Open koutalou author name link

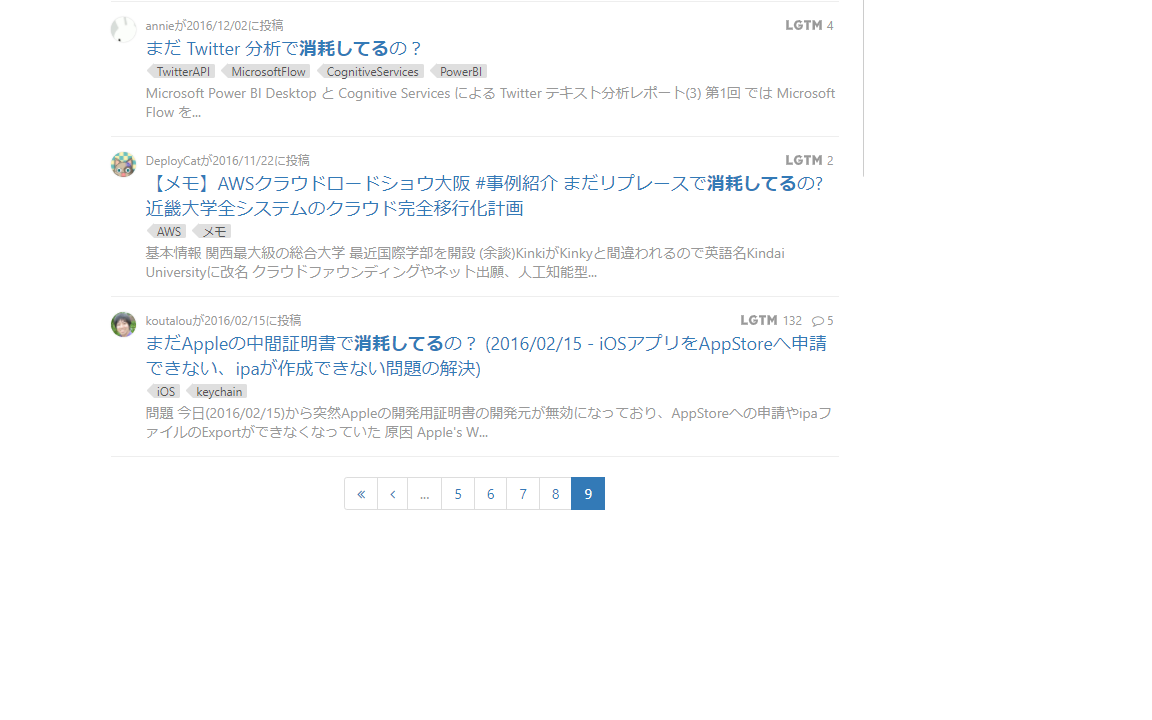tap(169, 321)
